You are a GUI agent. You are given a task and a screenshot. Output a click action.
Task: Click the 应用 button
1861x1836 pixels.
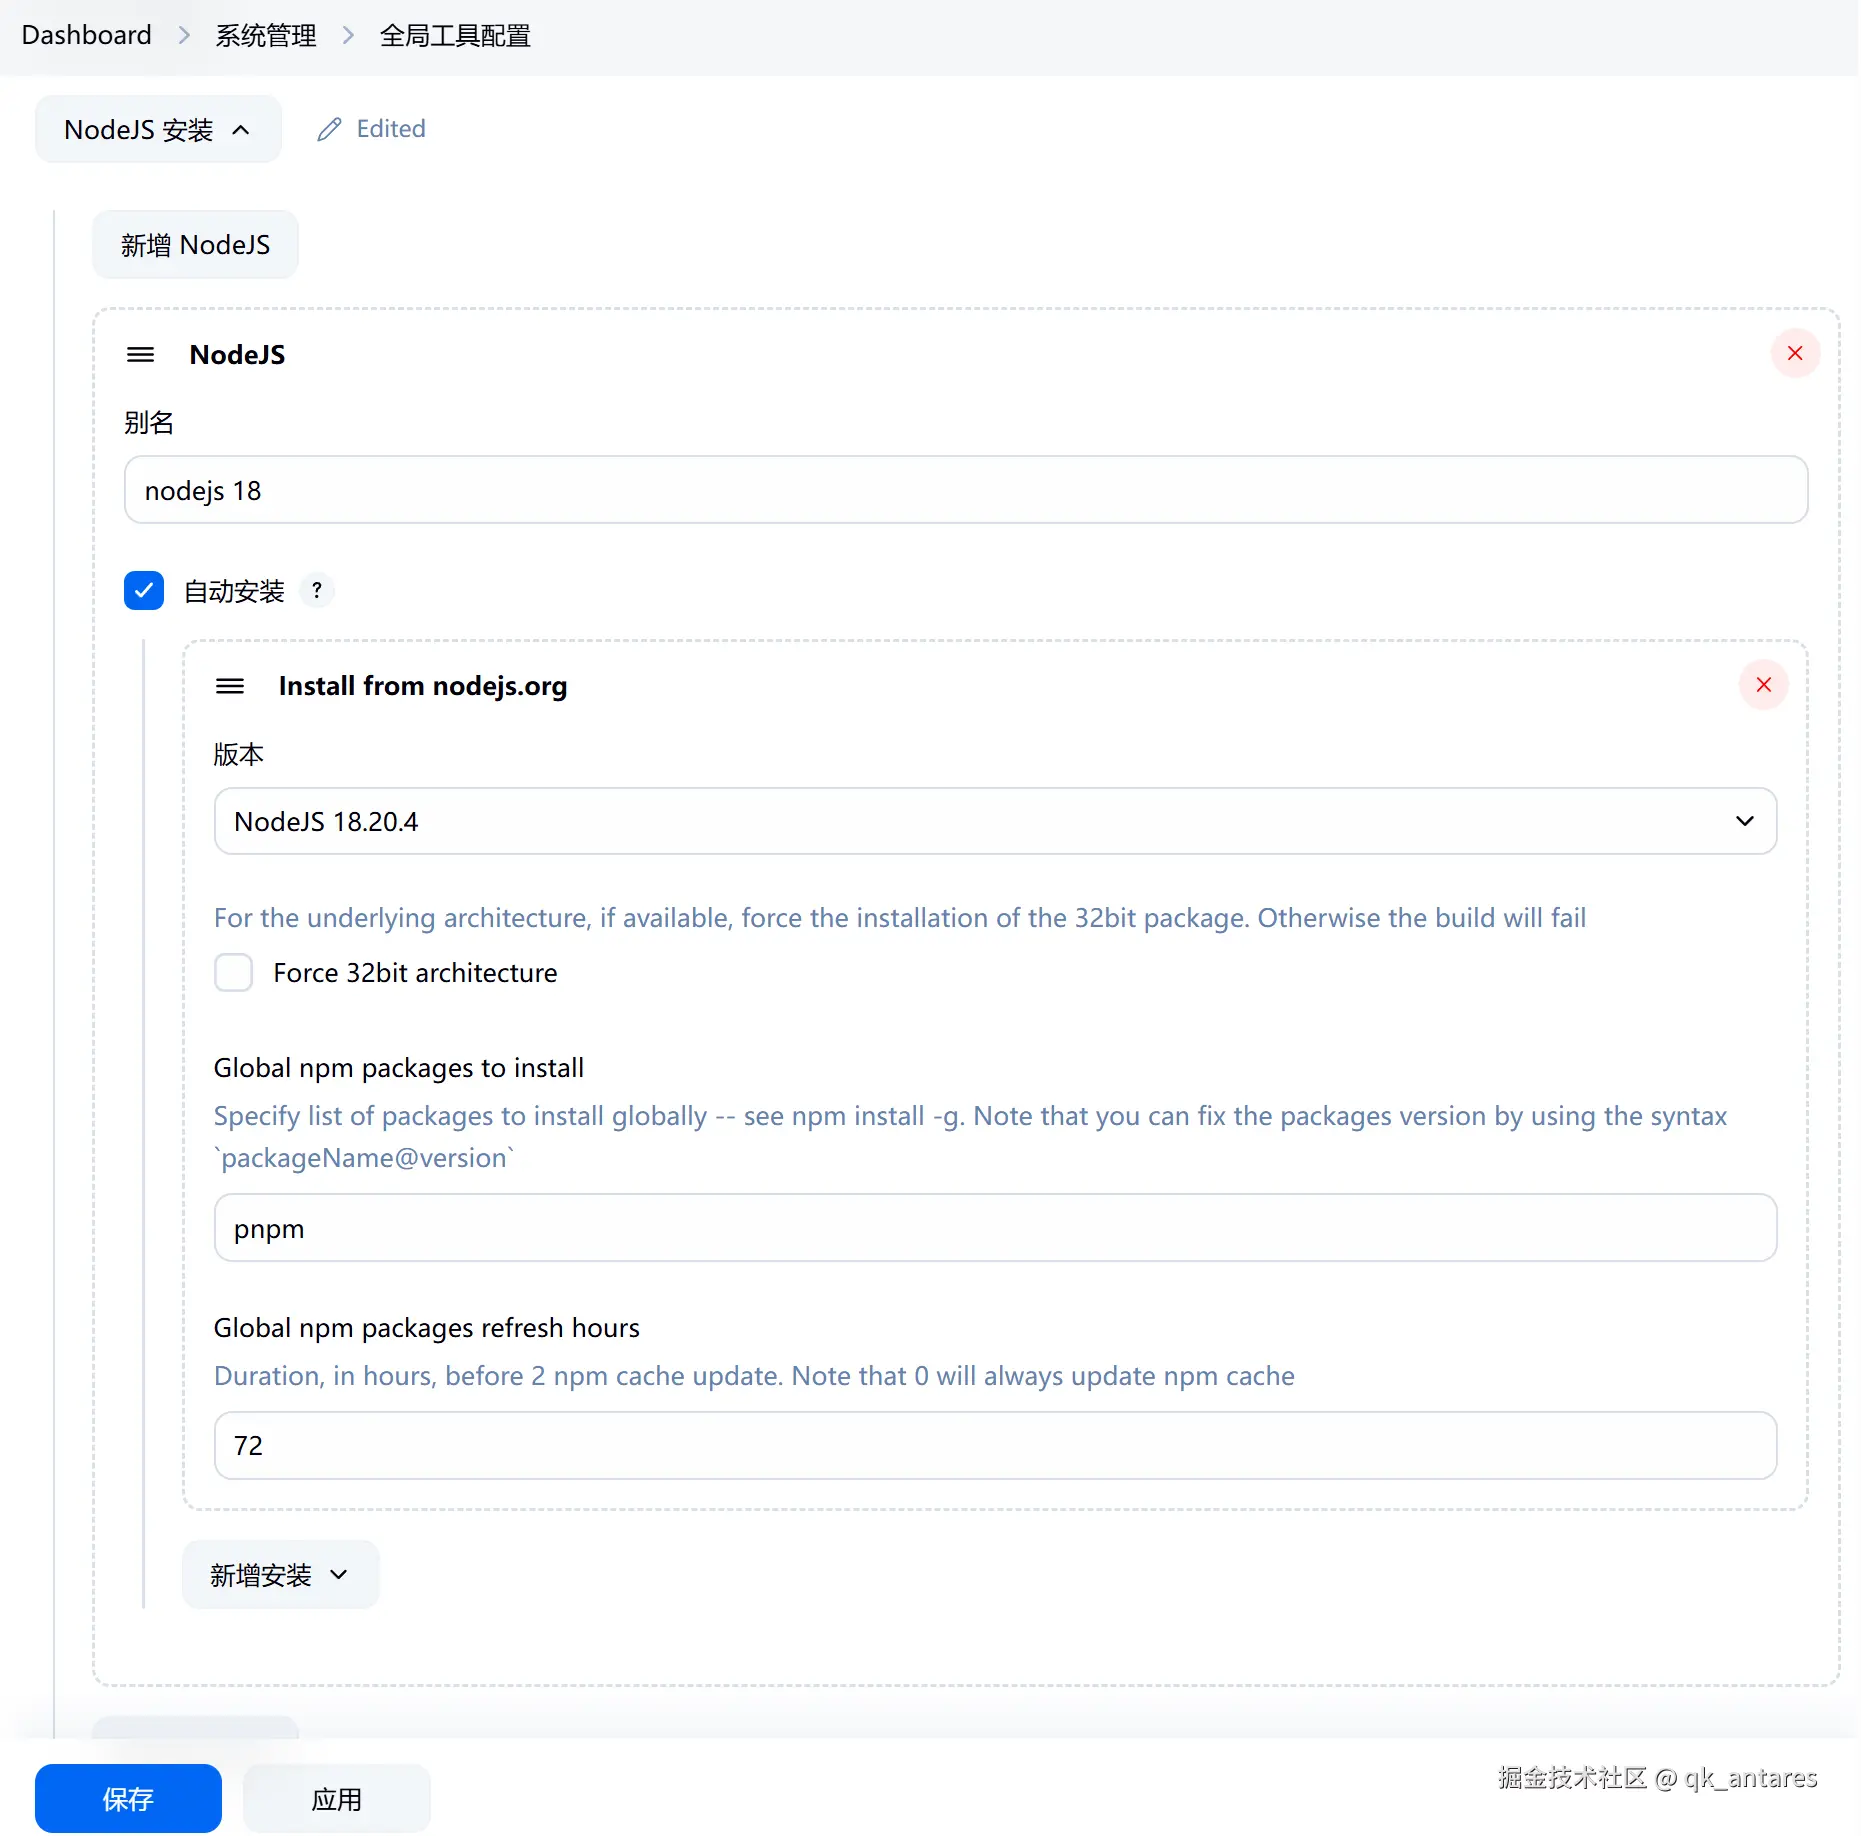[x=336, y=1799]
